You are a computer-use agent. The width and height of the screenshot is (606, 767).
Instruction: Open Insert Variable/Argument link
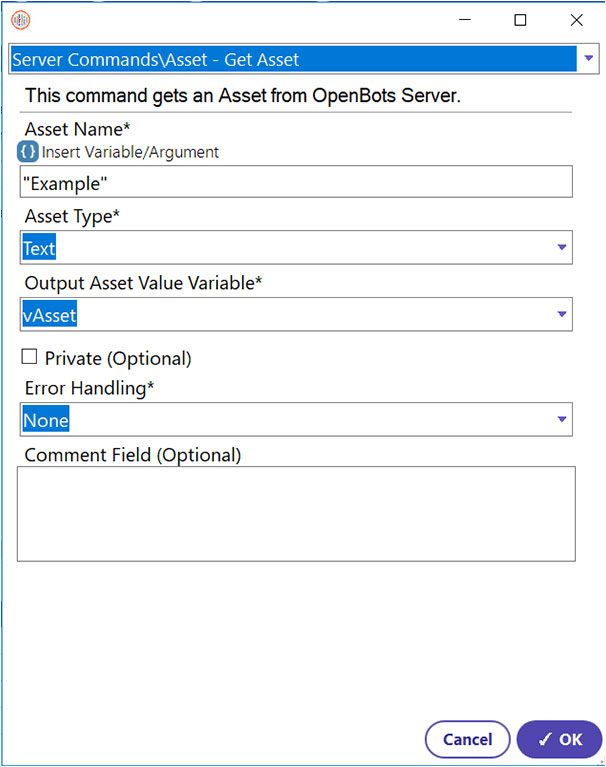(x=130, y=152)
